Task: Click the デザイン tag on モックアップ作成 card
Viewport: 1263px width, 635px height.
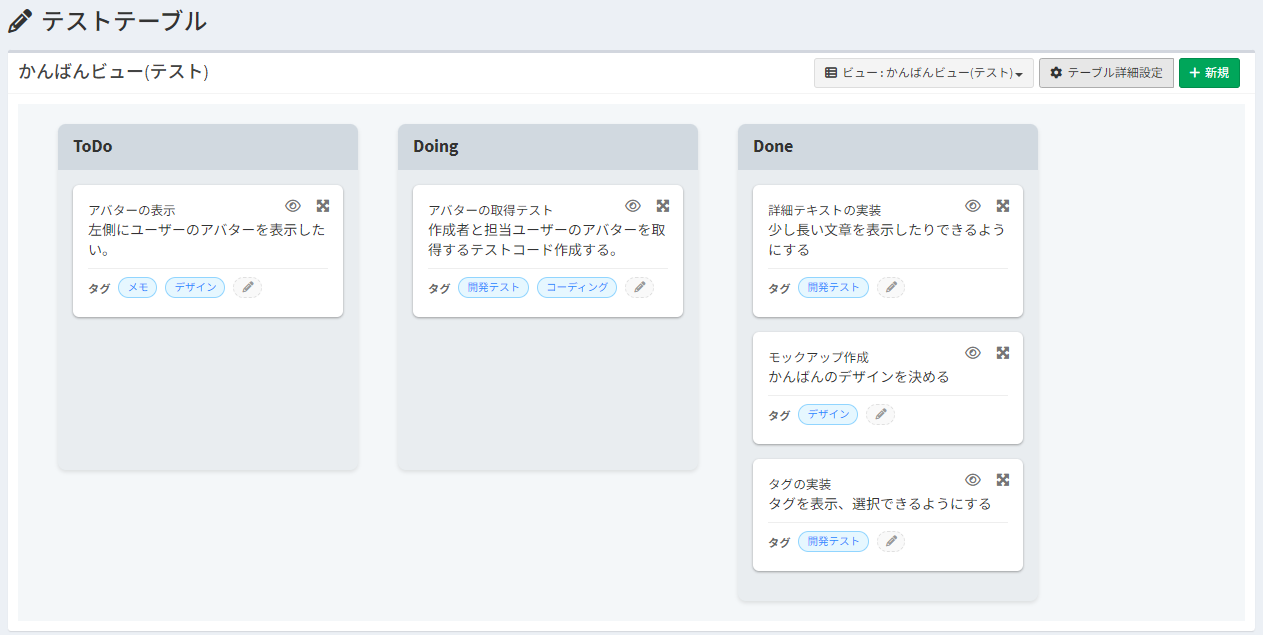Action: click(x=828, y=414)
